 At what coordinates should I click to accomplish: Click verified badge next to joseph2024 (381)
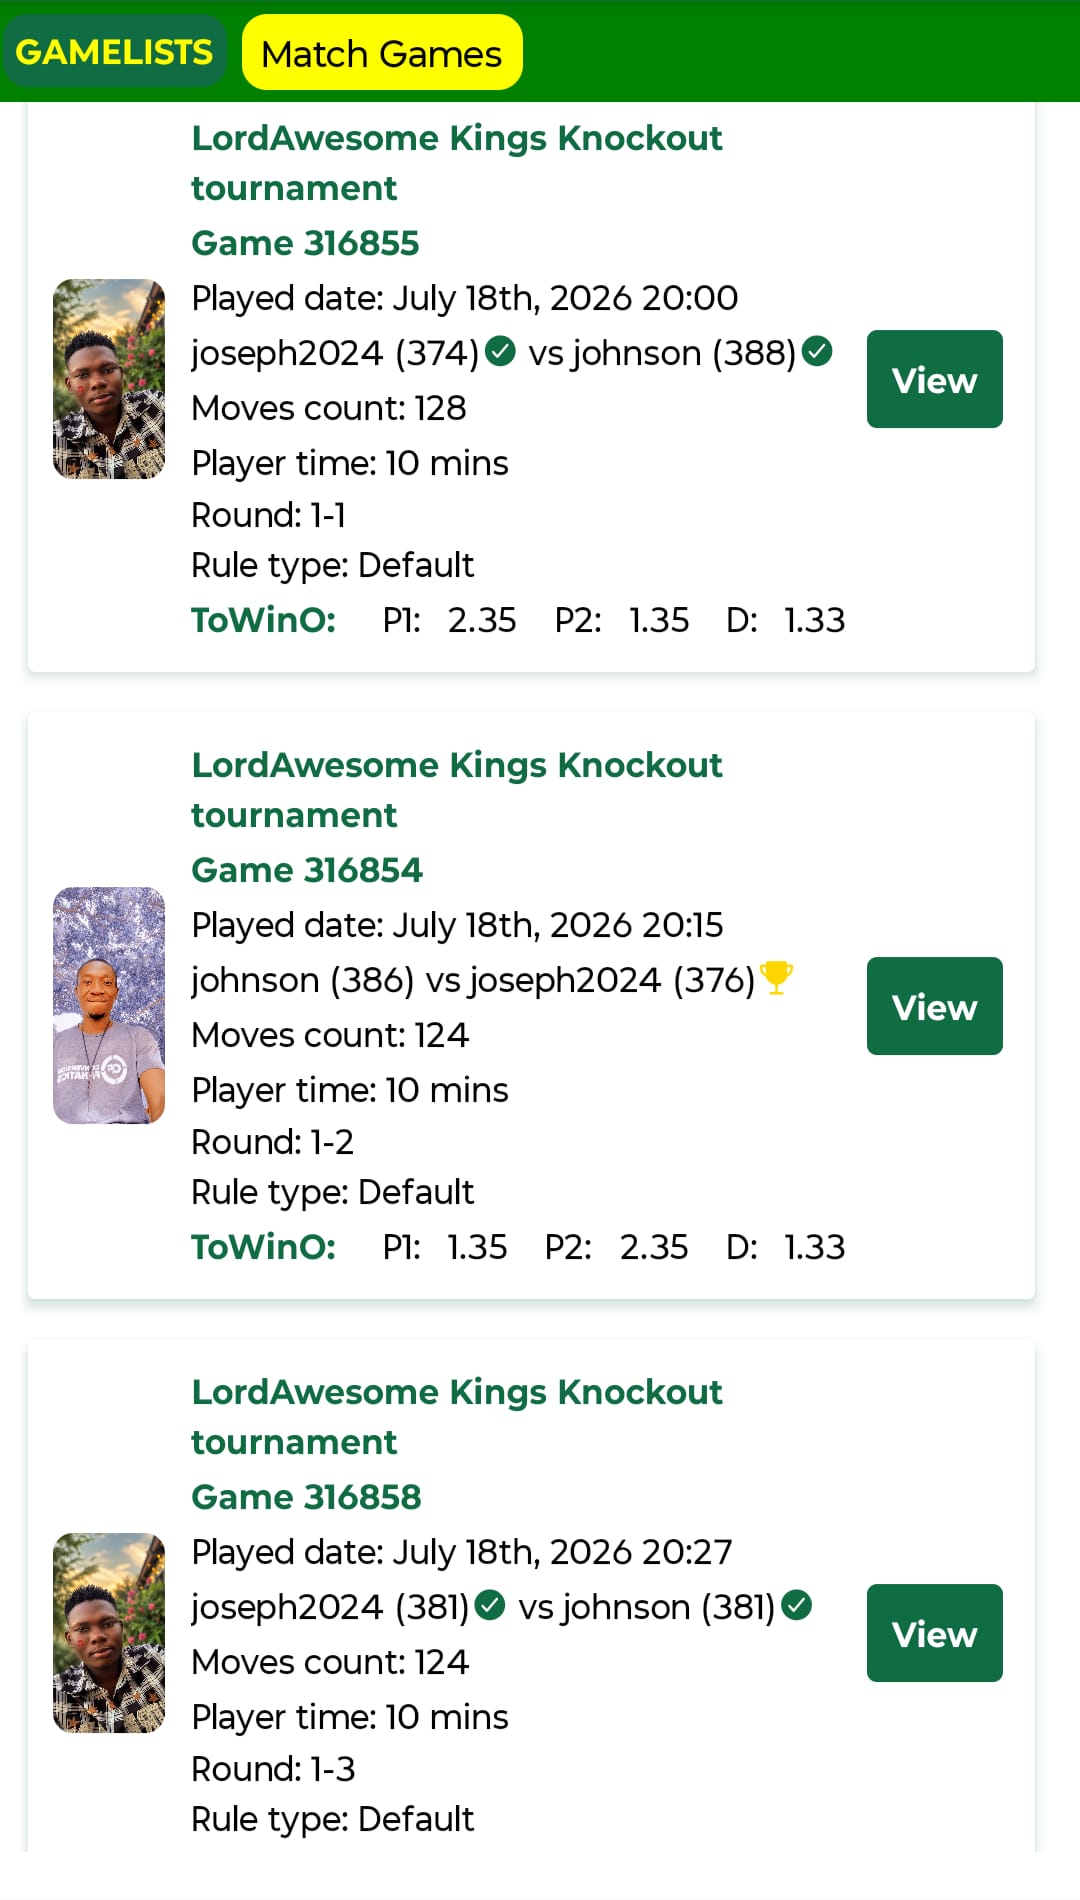[x=490, y=1605]
